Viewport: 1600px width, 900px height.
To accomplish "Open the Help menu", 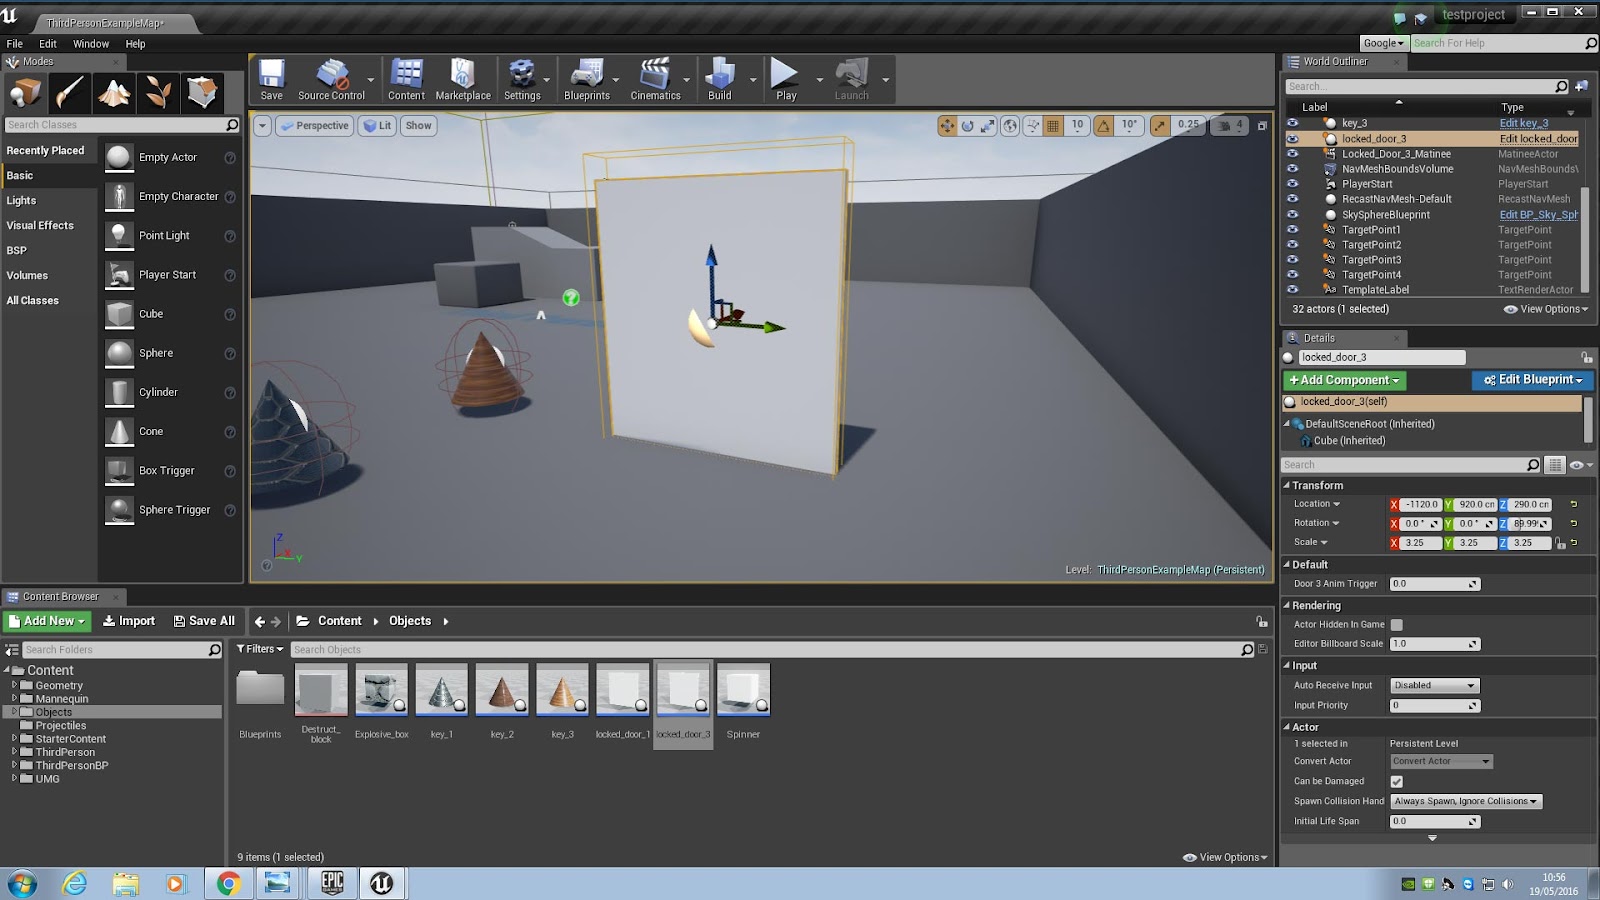I will tap(135, 44).
